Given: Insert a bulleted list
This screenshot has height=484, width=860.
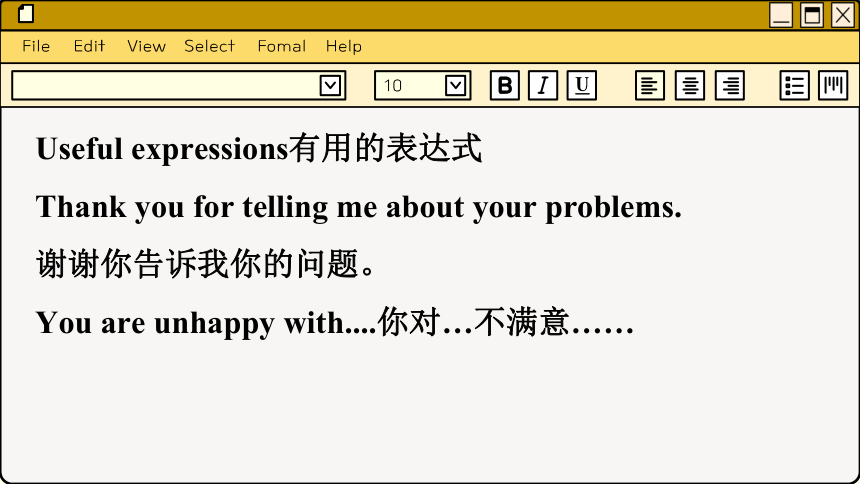Looking at the screenshot, I should coord(794,85).
